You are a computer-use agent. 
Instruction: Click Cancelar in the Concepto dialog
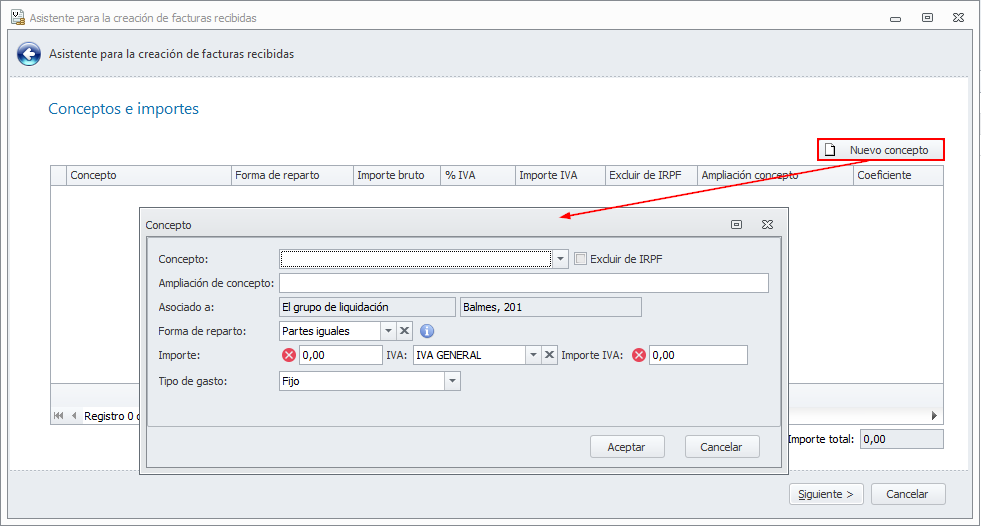pyautogui.click(x=721, y=447)
